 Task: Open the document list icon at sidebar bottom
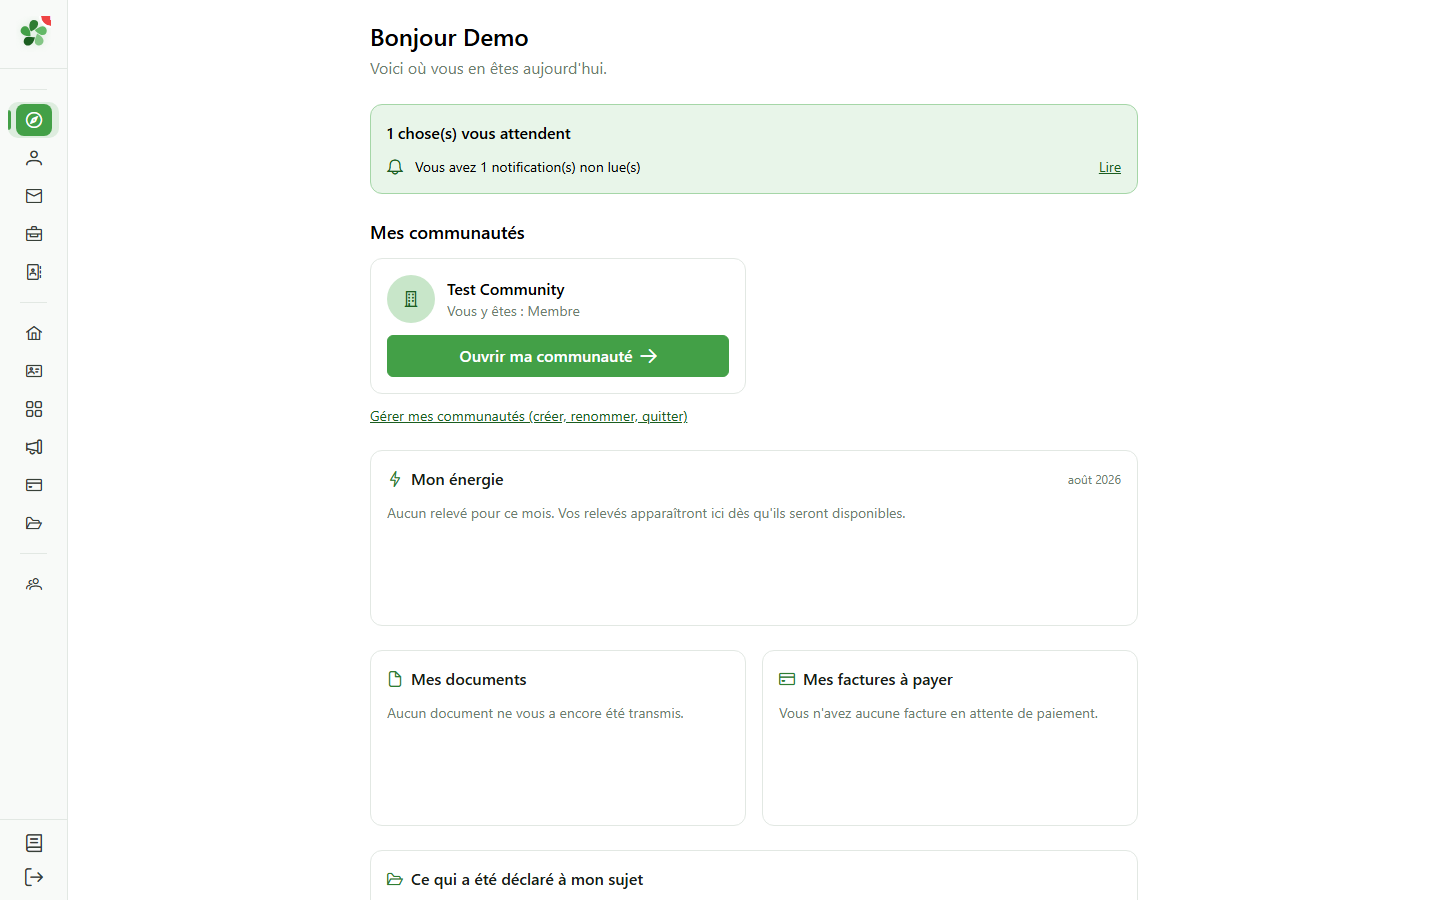(34, 843)
